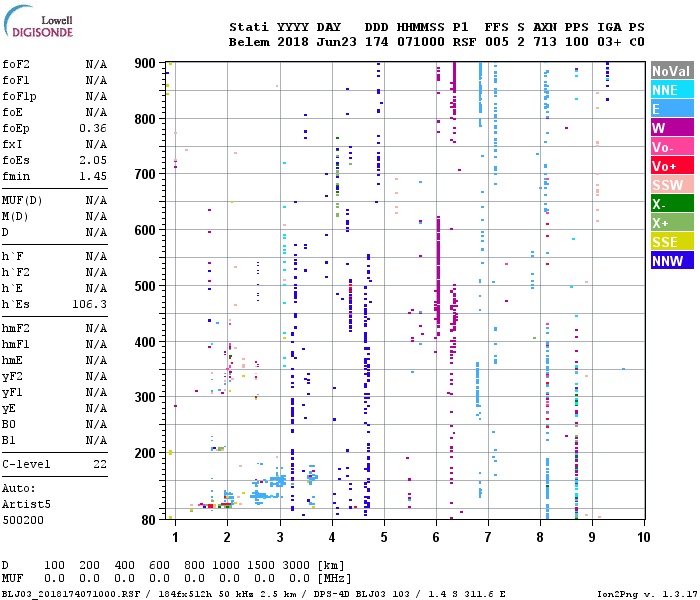The image size is (700, 600).
Task: Click the foE parameter label
Action: 12,112
